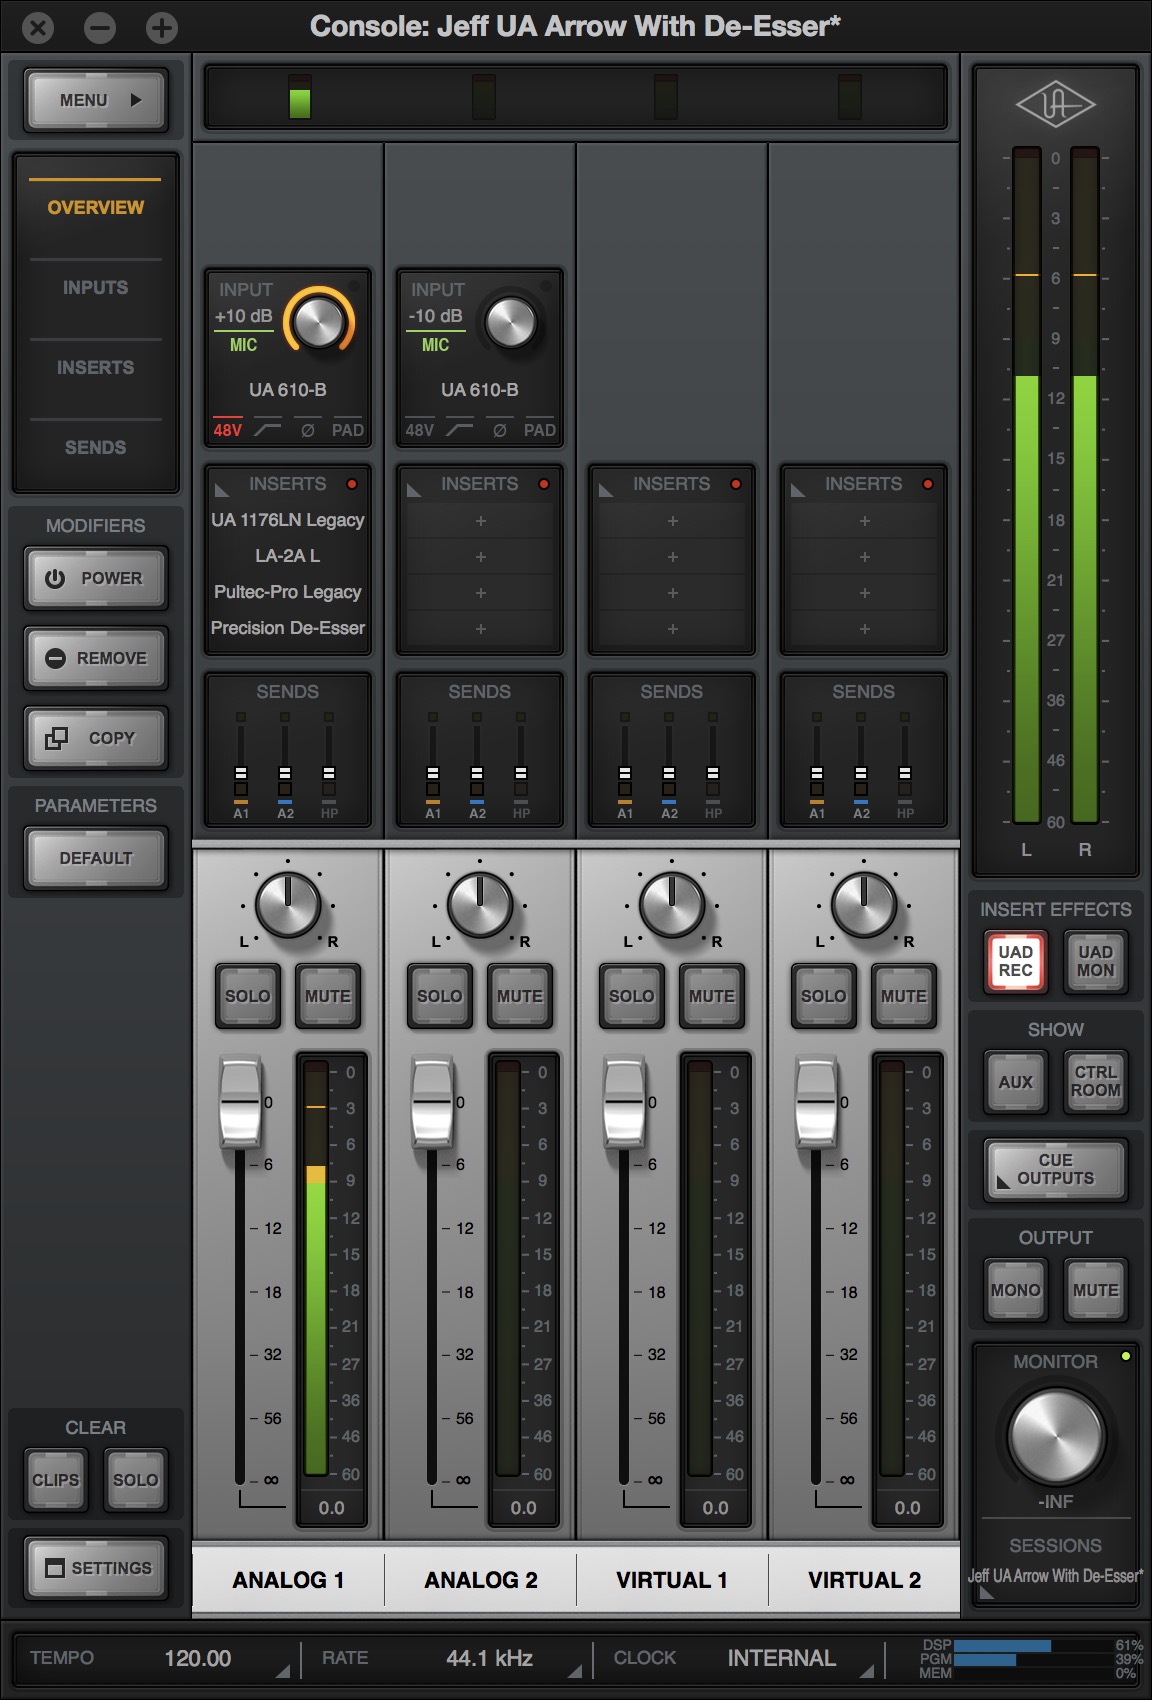
Task: Toggle 48V phantom power on Analog 1
Action: [x=227, y=430]
